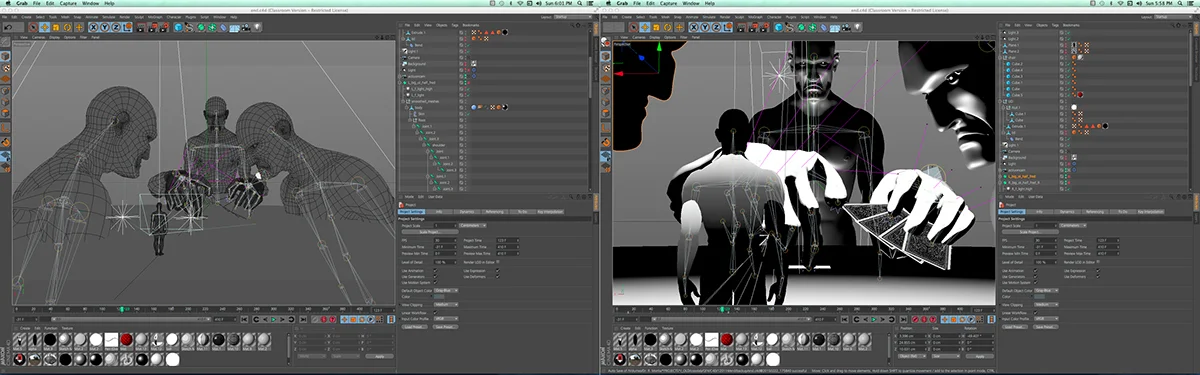Image resolution: width=1200 pixels, height=375 pixels.
Task: Select the red material thumbnail in the wireframe window
Action: pyautogui.click(x=127, y=340)
